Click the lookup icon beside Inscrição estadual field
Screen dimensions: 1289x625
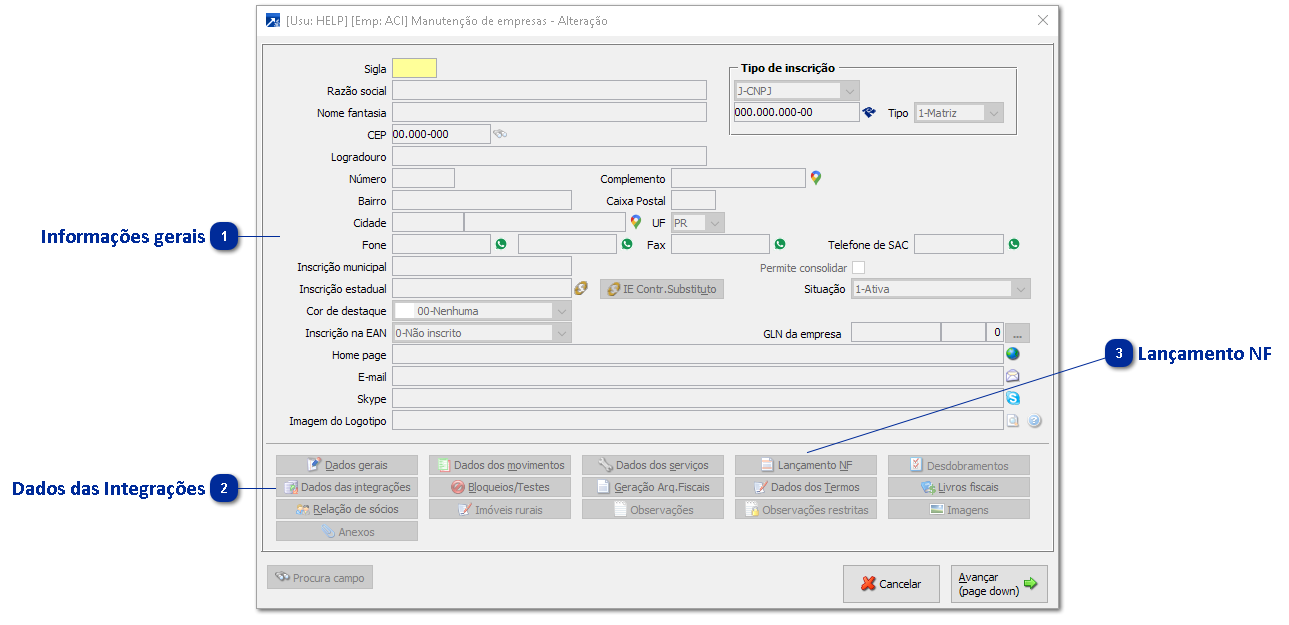point(580,289)
